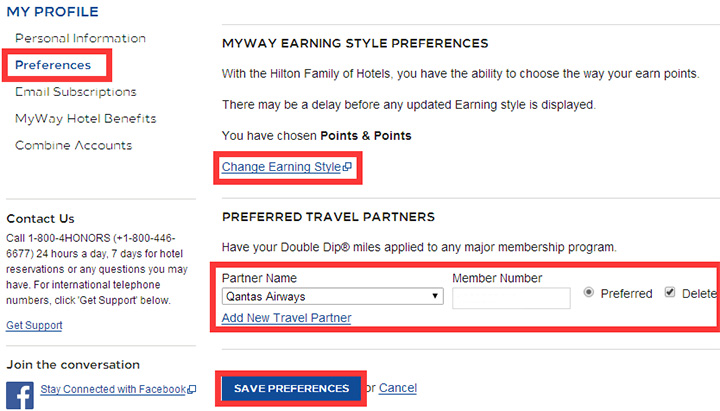Focus the Member Number input field
720x411 pixels.
point(511,298)
